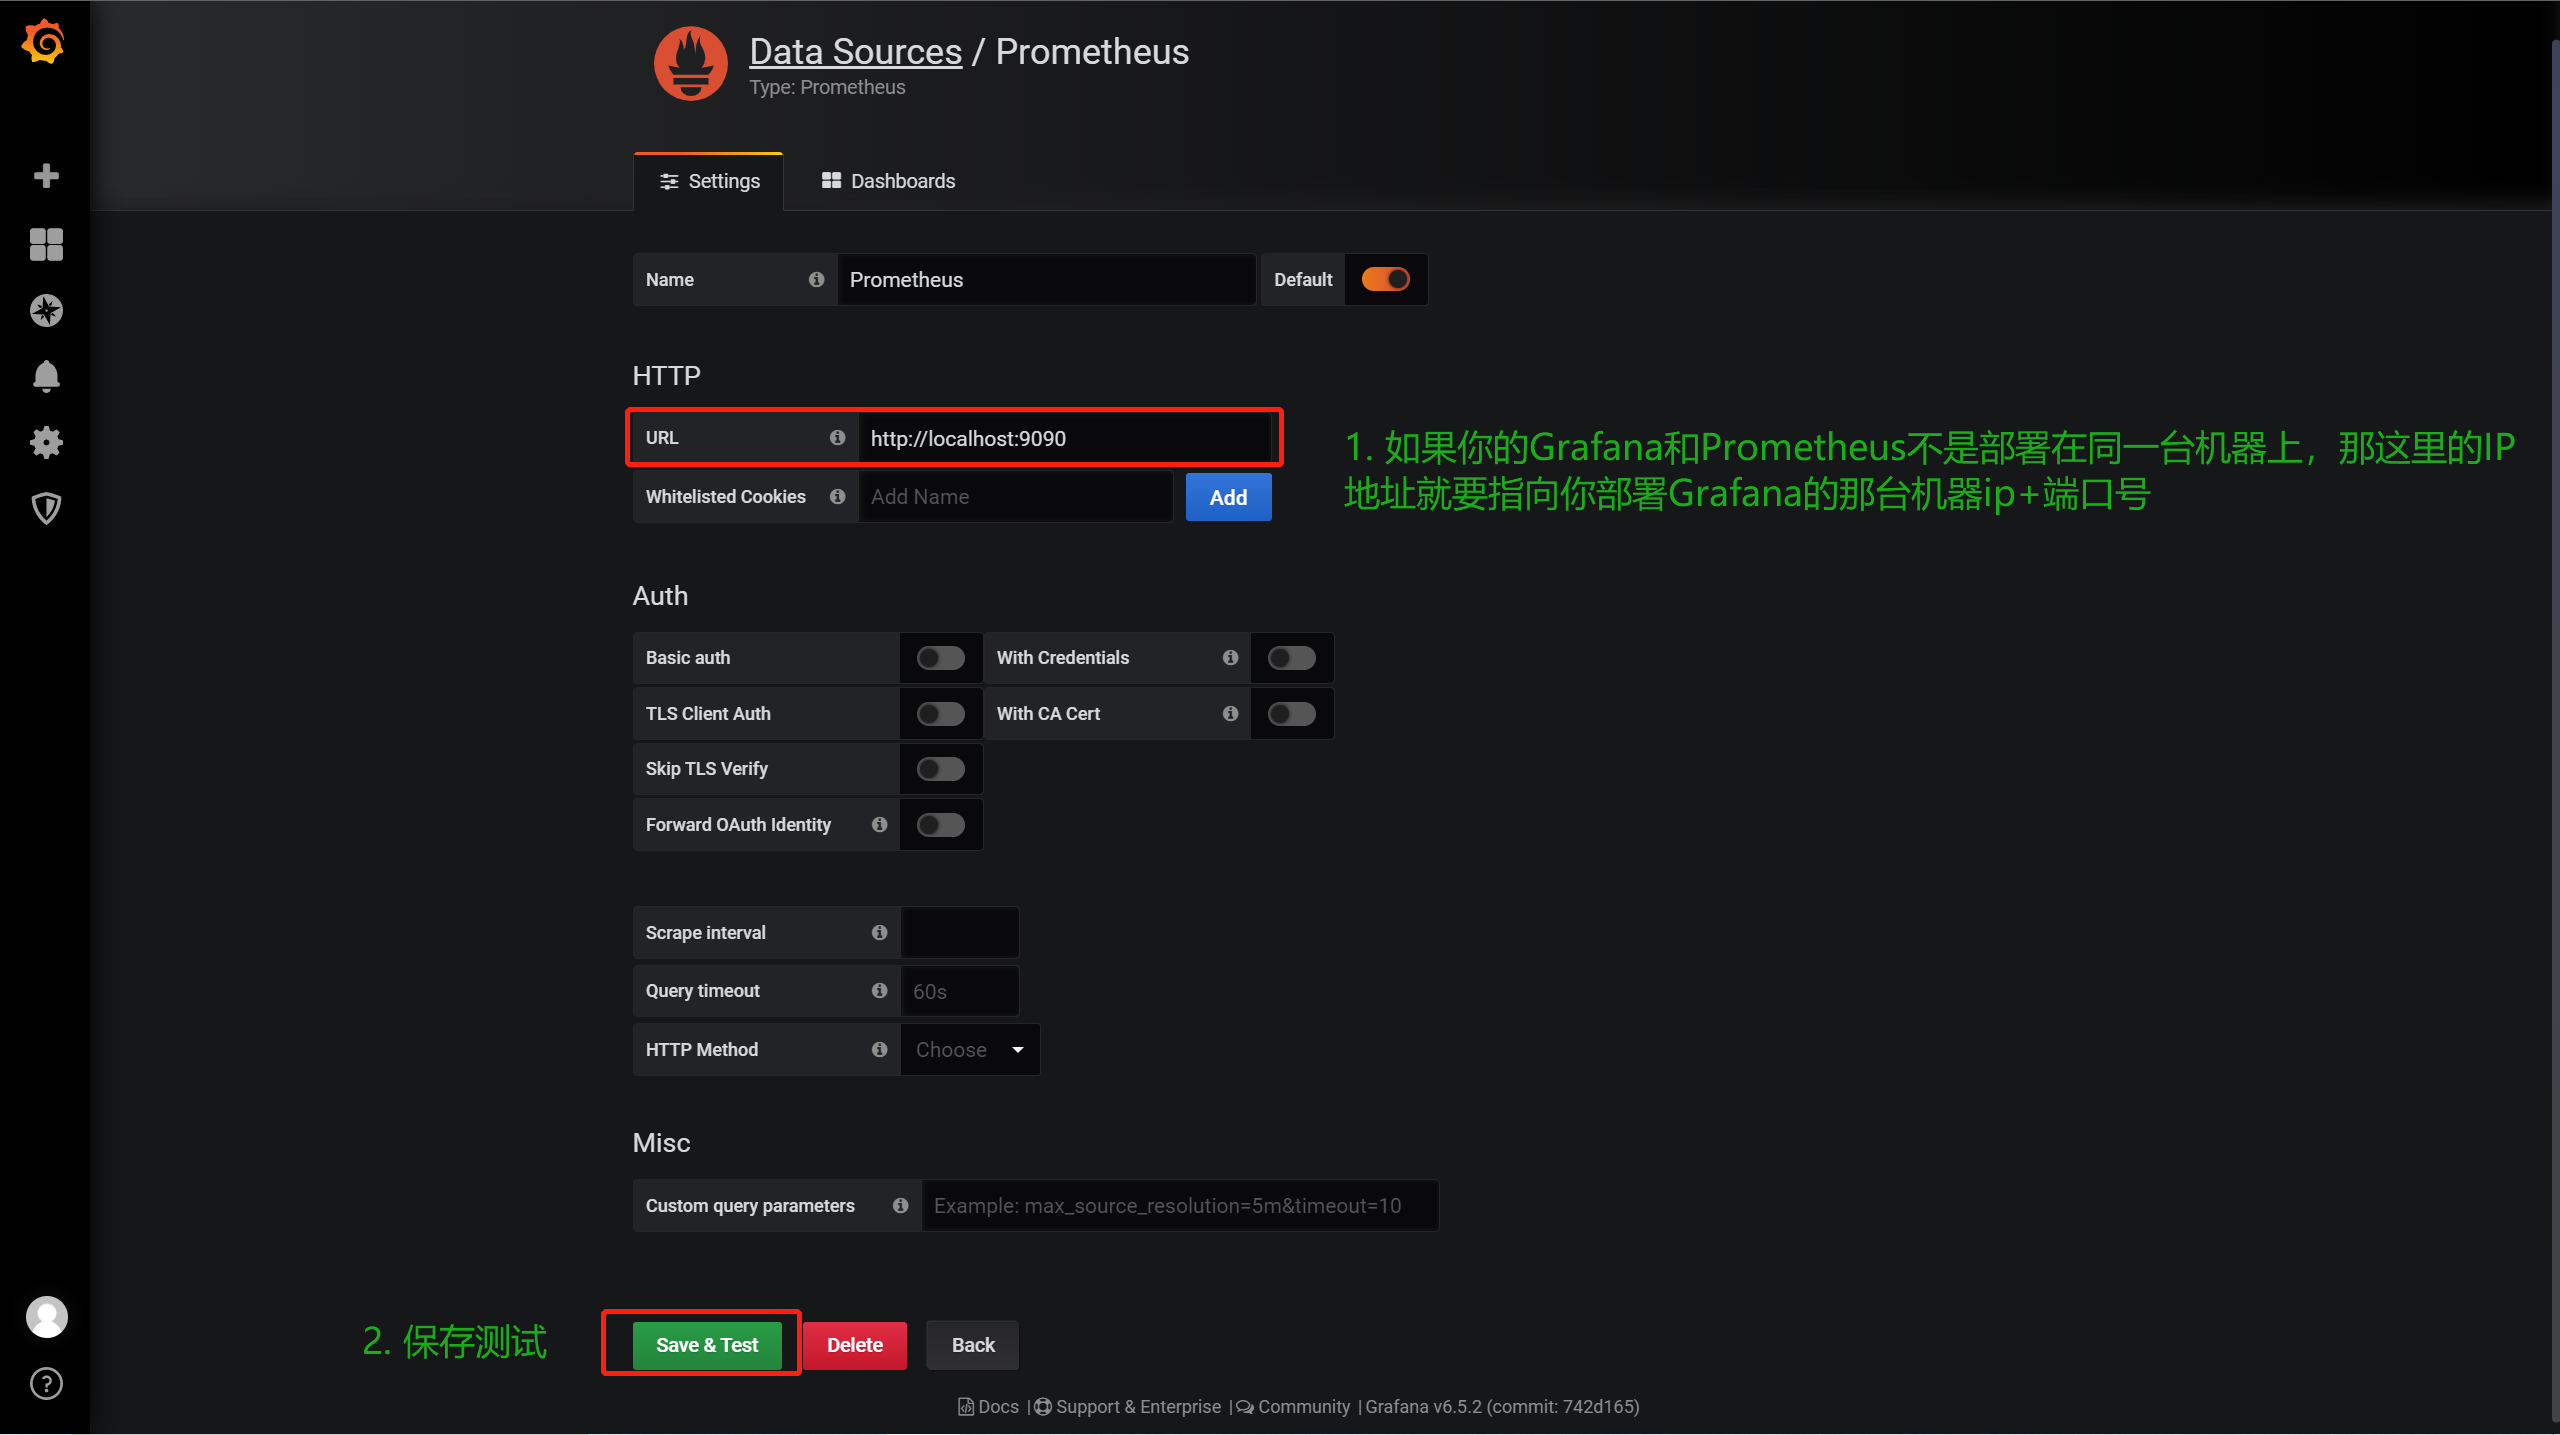Click the Data Sources breadcrumb link

pos(855,52)
